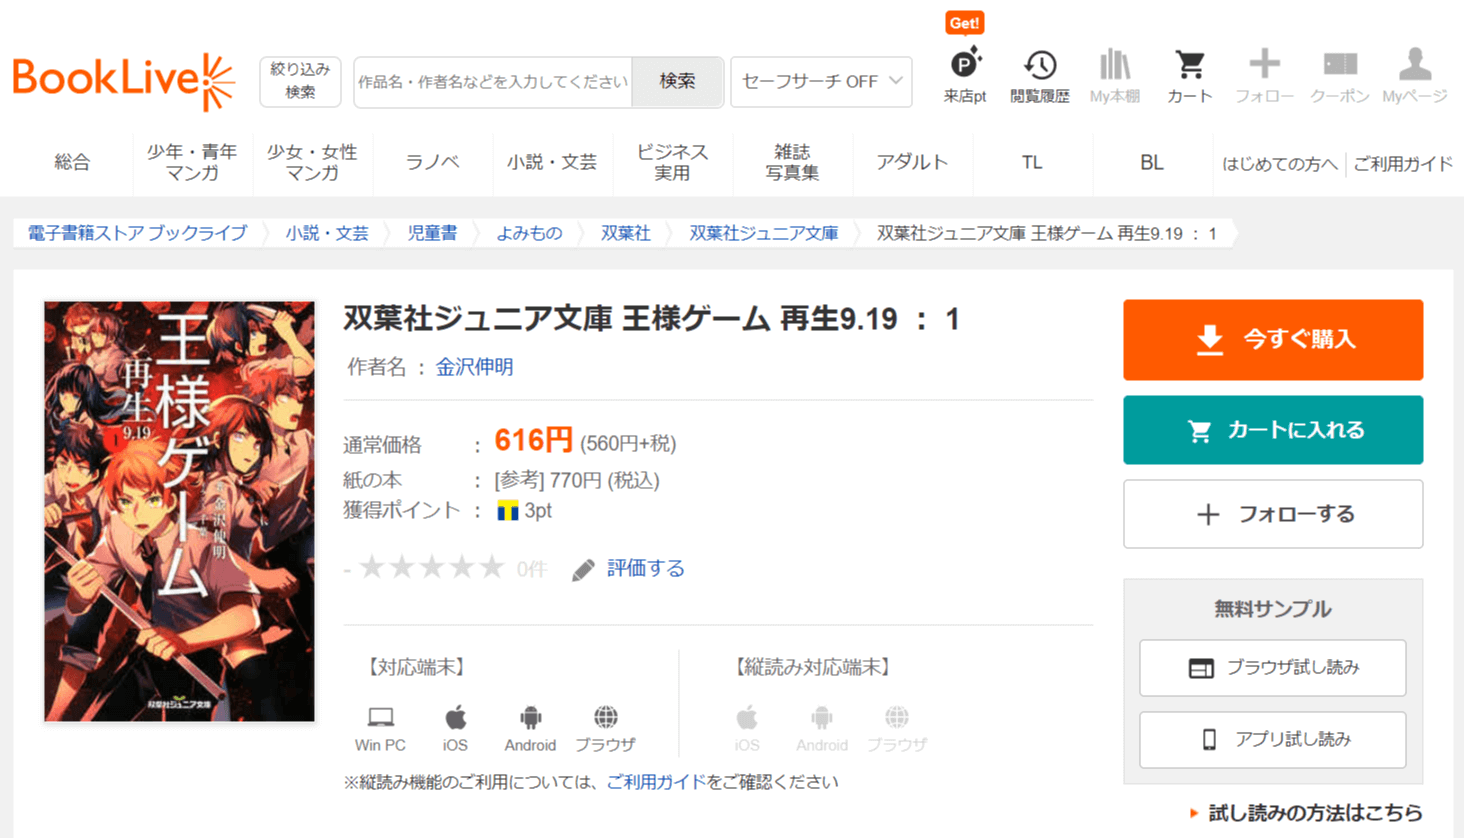This screenshot has width=1464, height=838.
Task: Click the Get! badge above 来店pt
Action: coord(965,23)
